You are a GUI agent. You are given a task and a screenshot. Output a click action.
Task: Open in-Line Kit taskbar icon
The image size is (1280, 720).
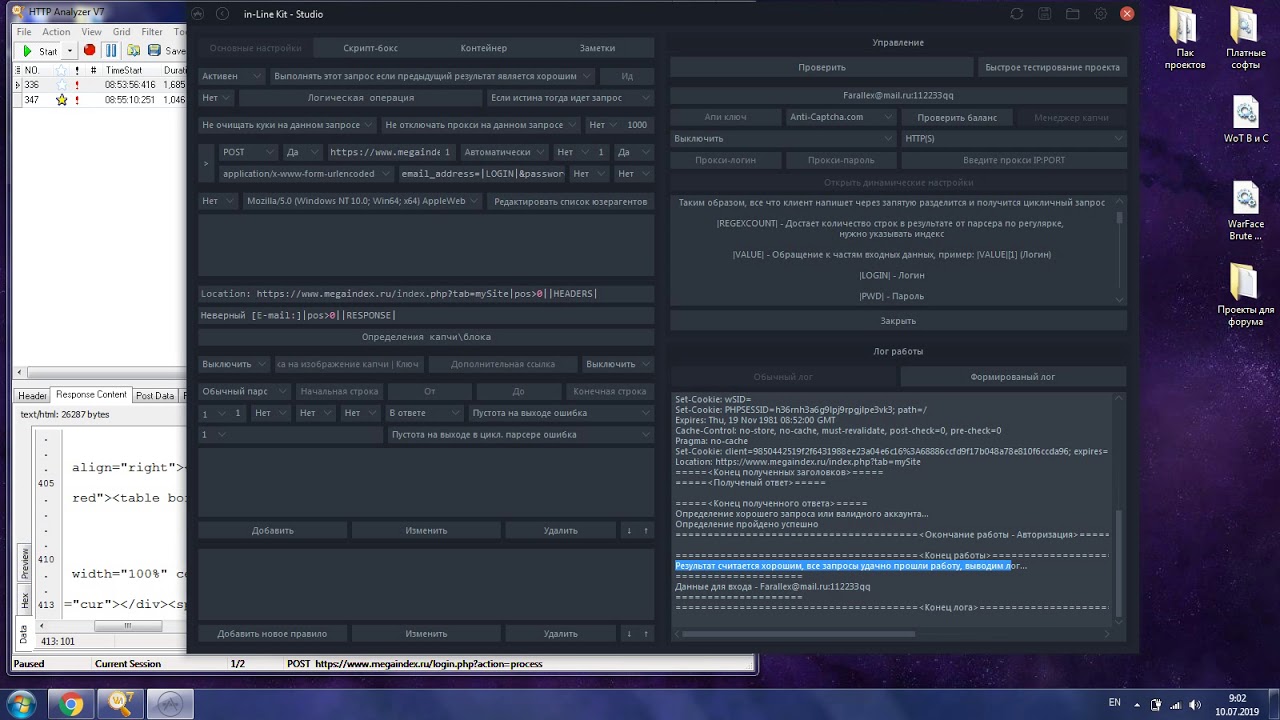click(x=172, y=704)
